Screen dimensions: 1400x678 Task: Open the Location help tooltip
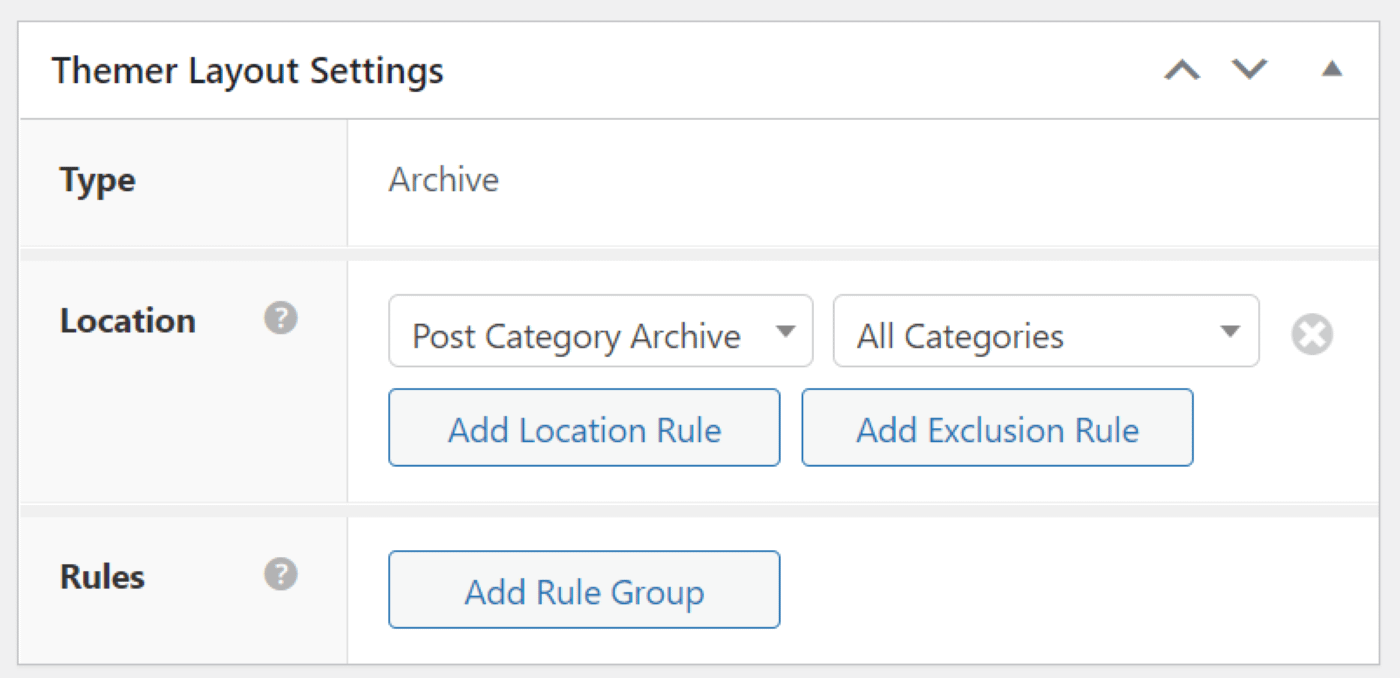(281, 317)
